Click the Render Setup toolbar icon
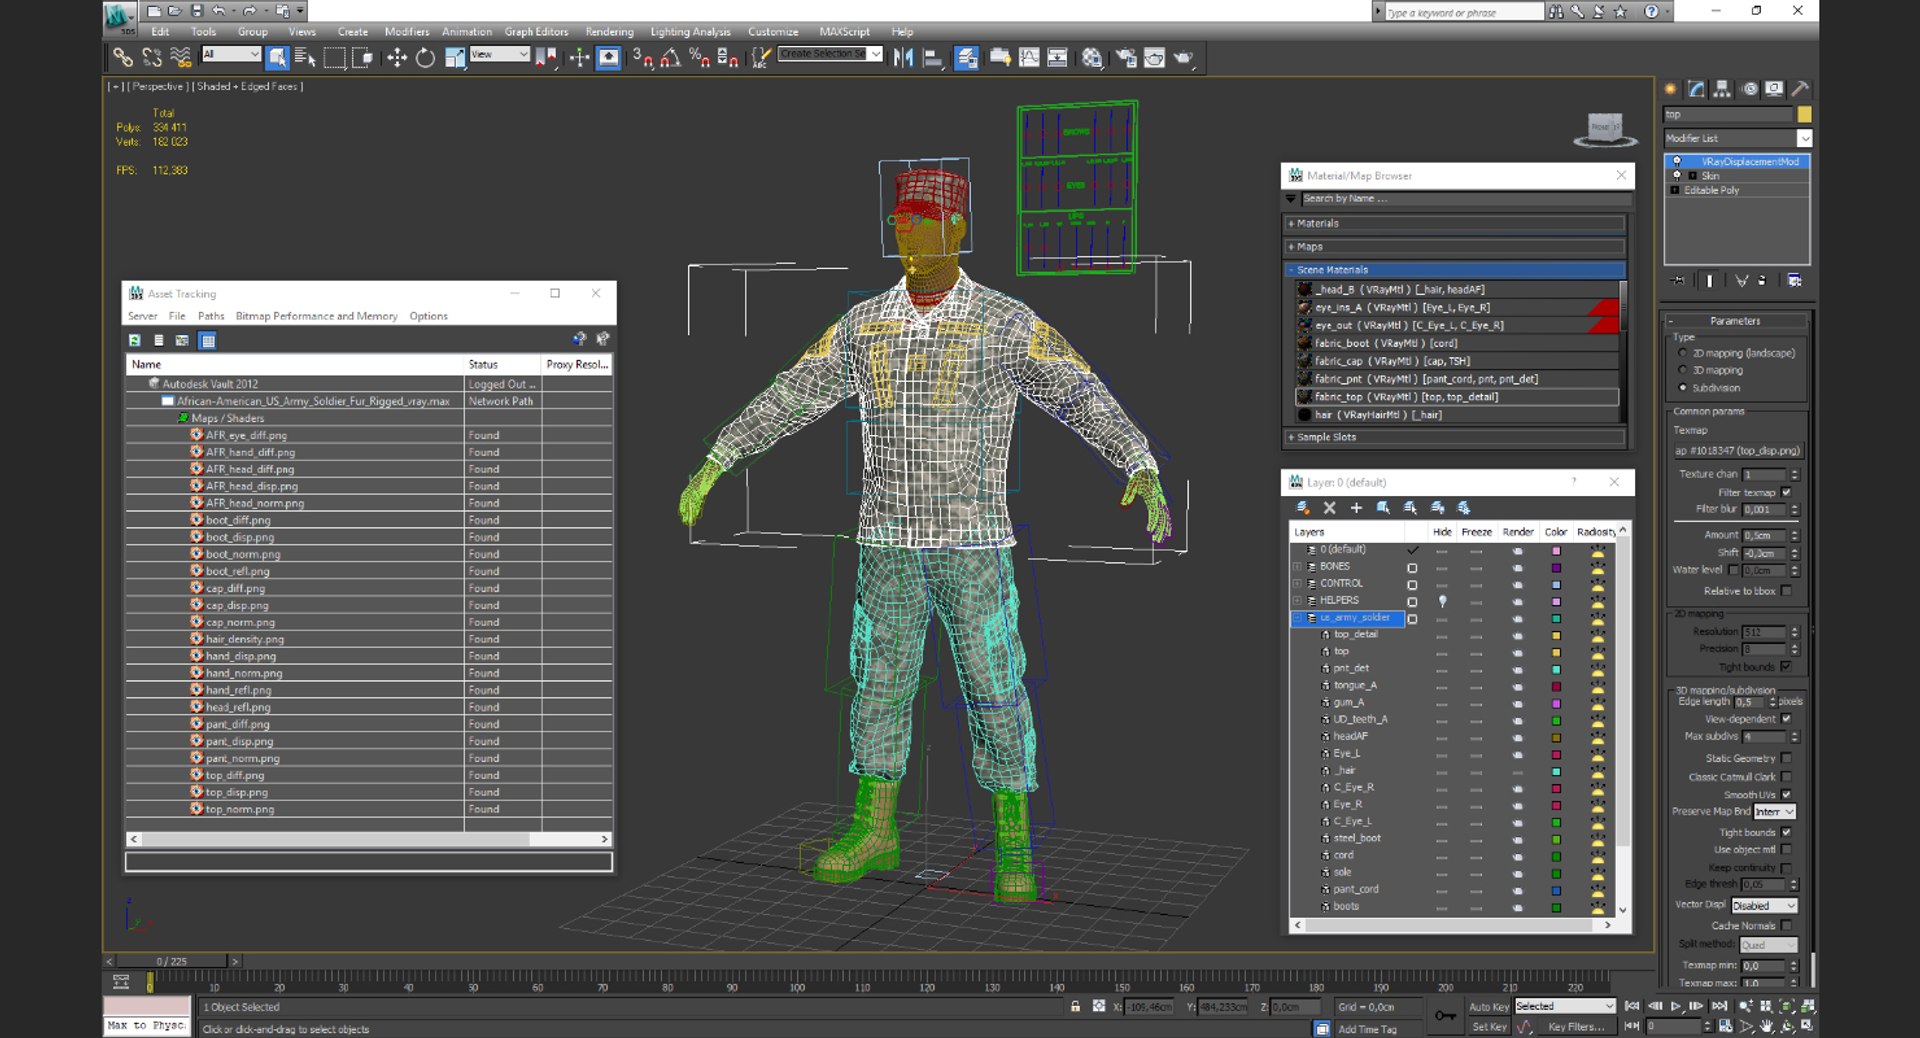 (1126, 58)
